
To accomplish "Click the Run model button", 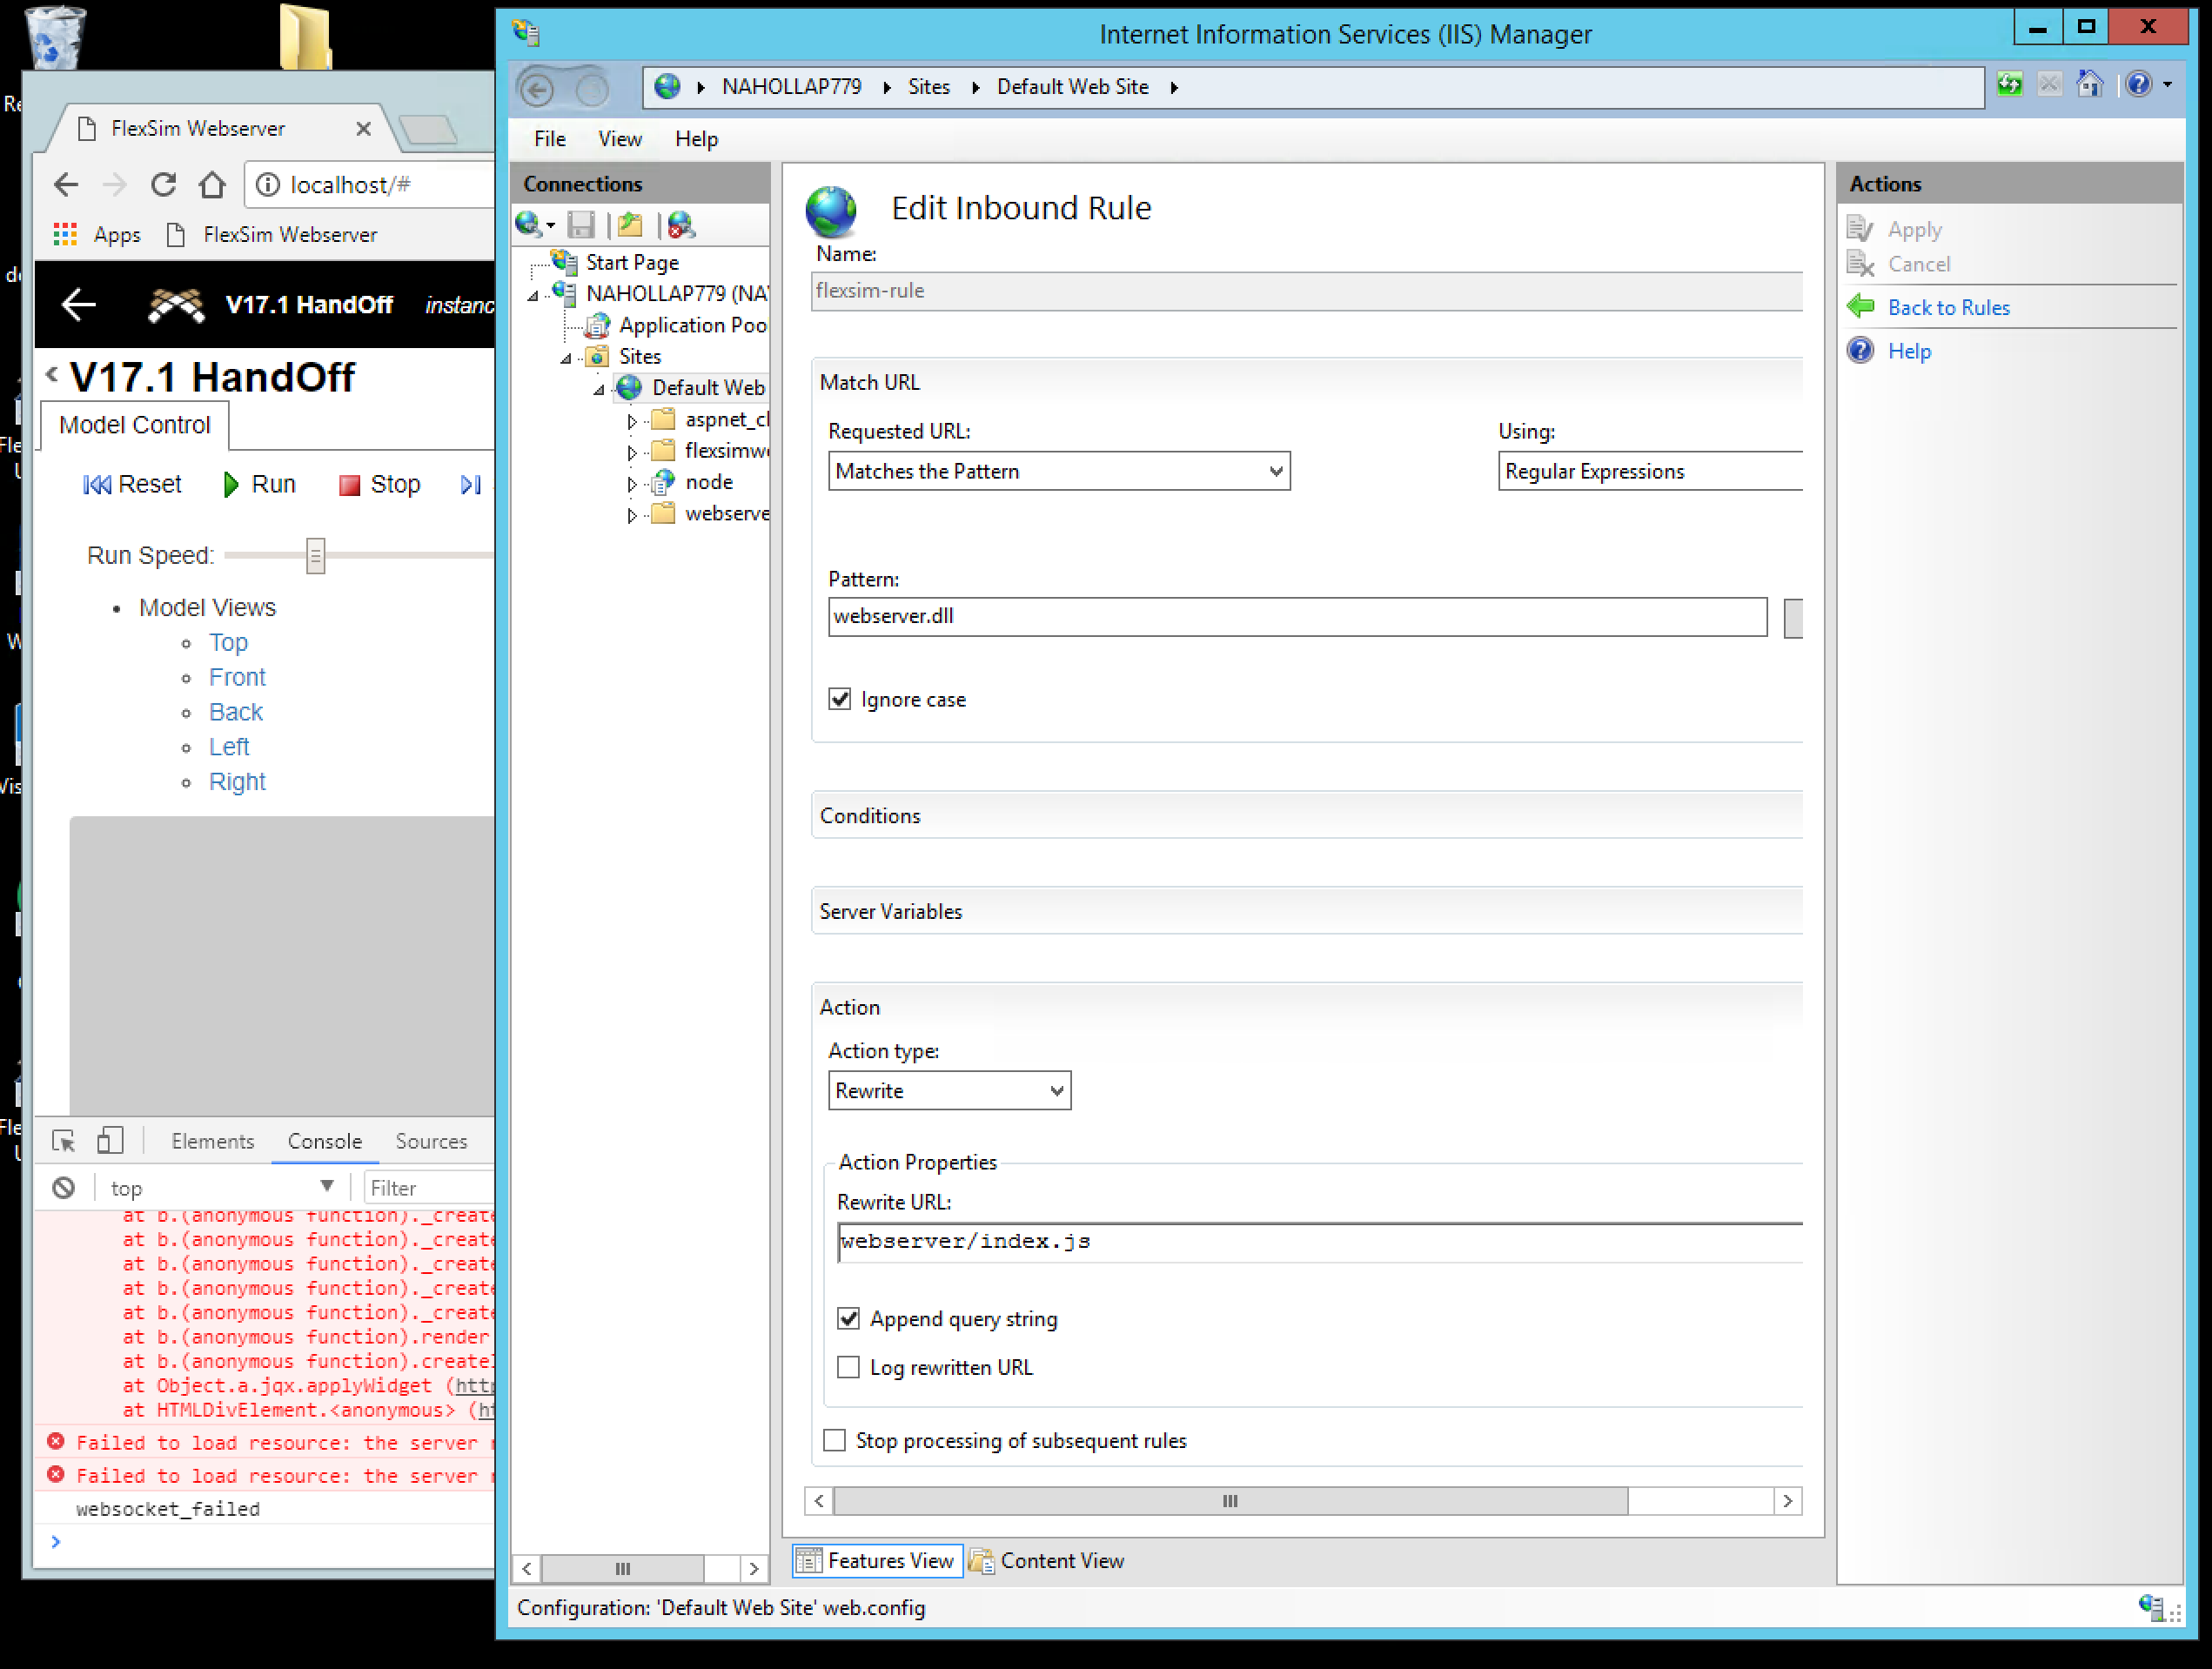I will 259,485.
